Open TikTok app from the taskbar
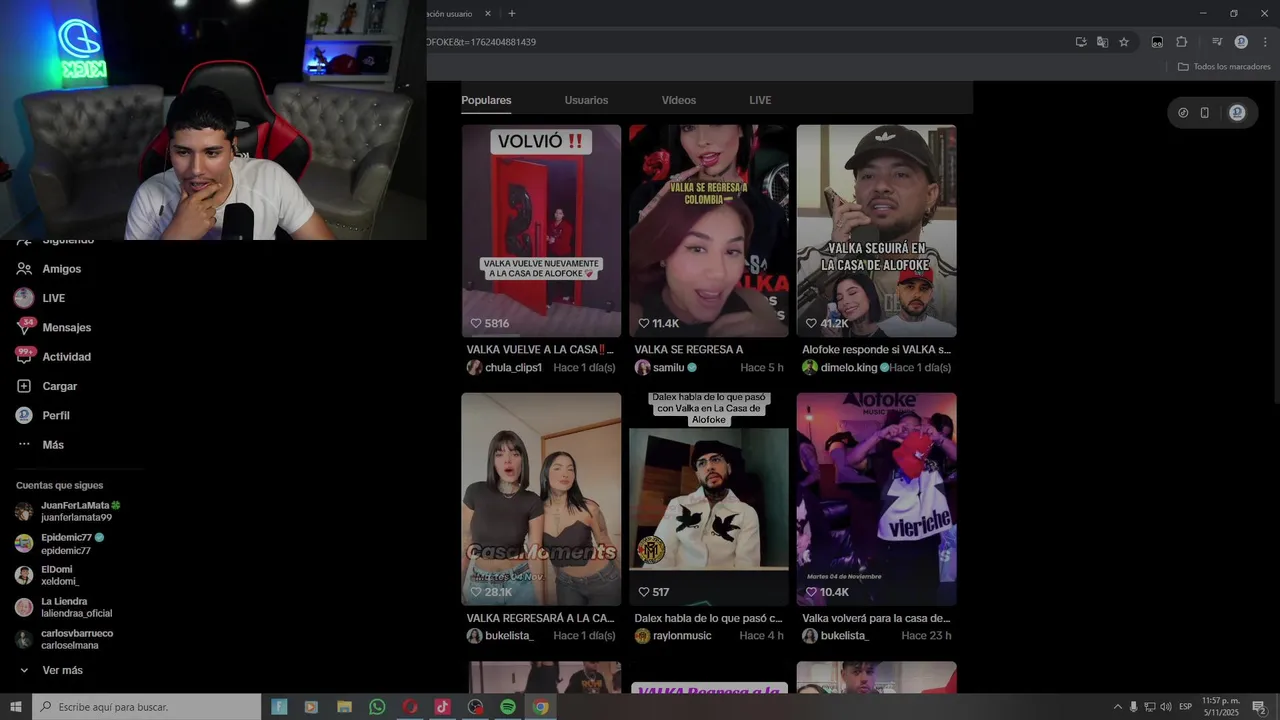 coord(442,707)
